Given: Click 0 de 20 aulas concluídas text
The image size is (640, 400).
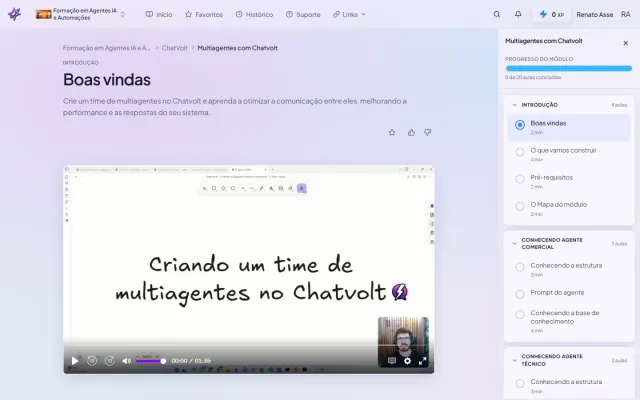Looking at the screenshot, I should tap(533, 77).
